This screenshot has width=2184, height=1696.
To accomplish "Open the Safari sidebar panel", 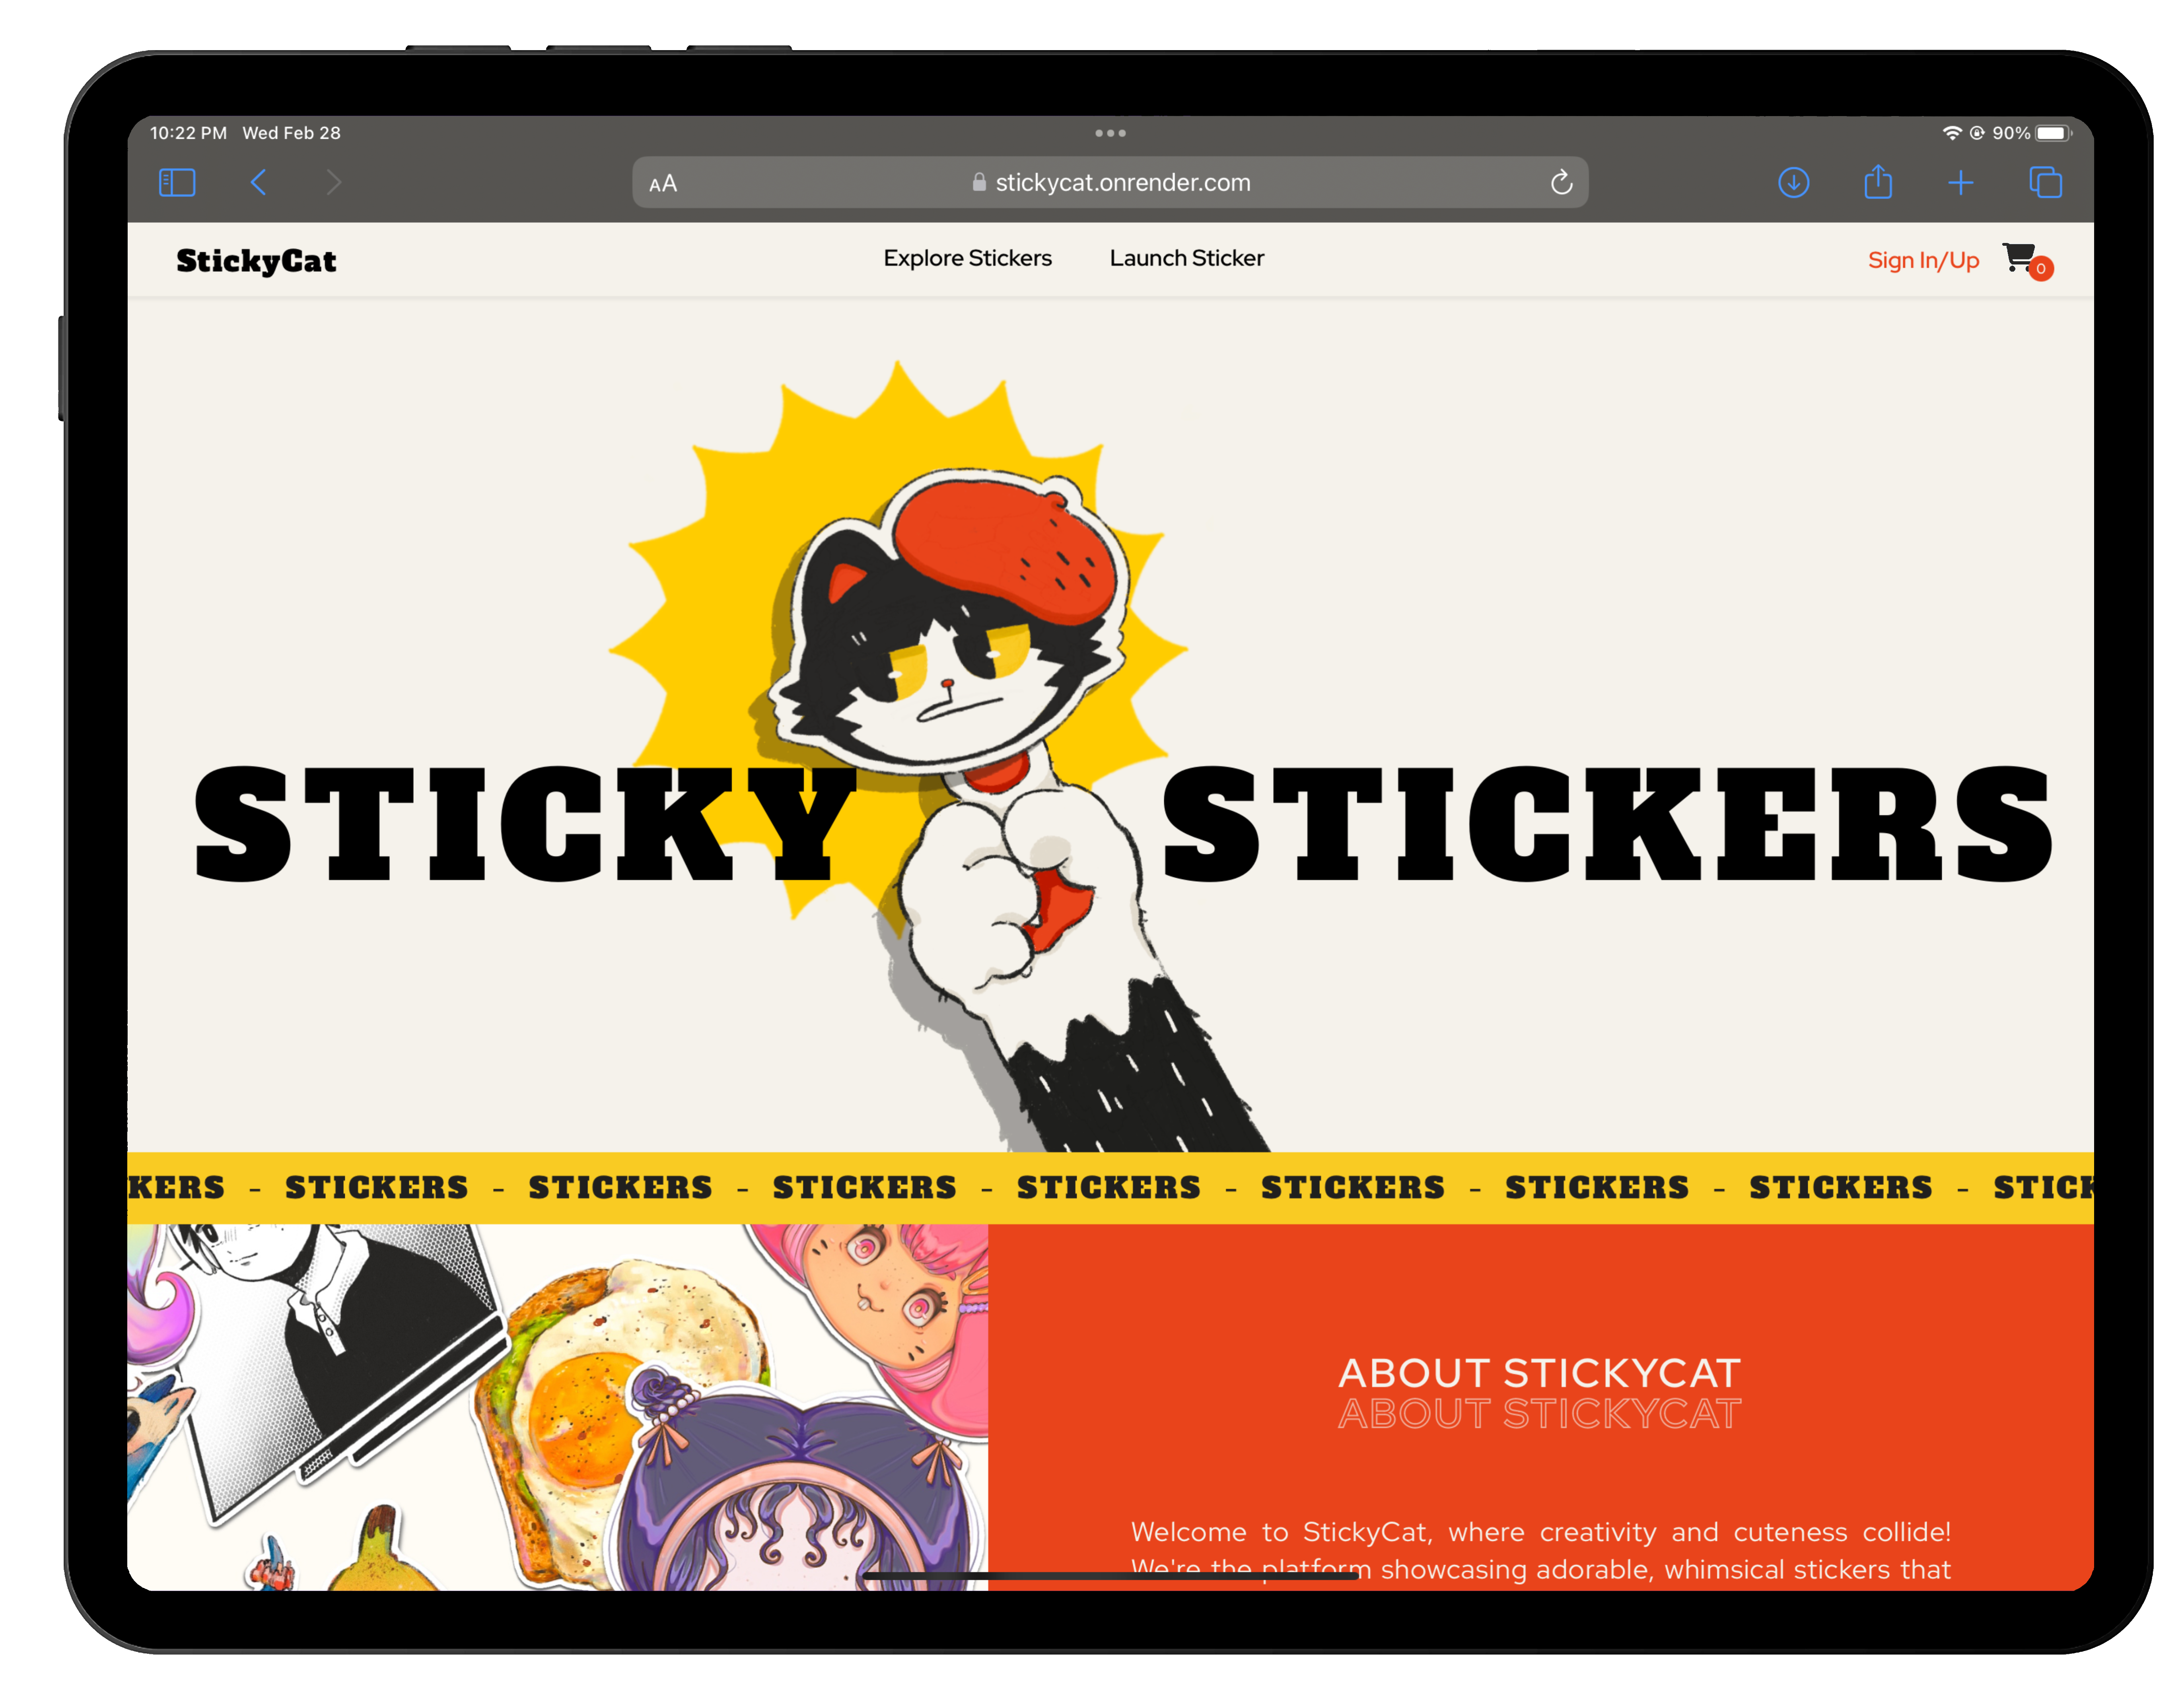I will pos(177,182).
